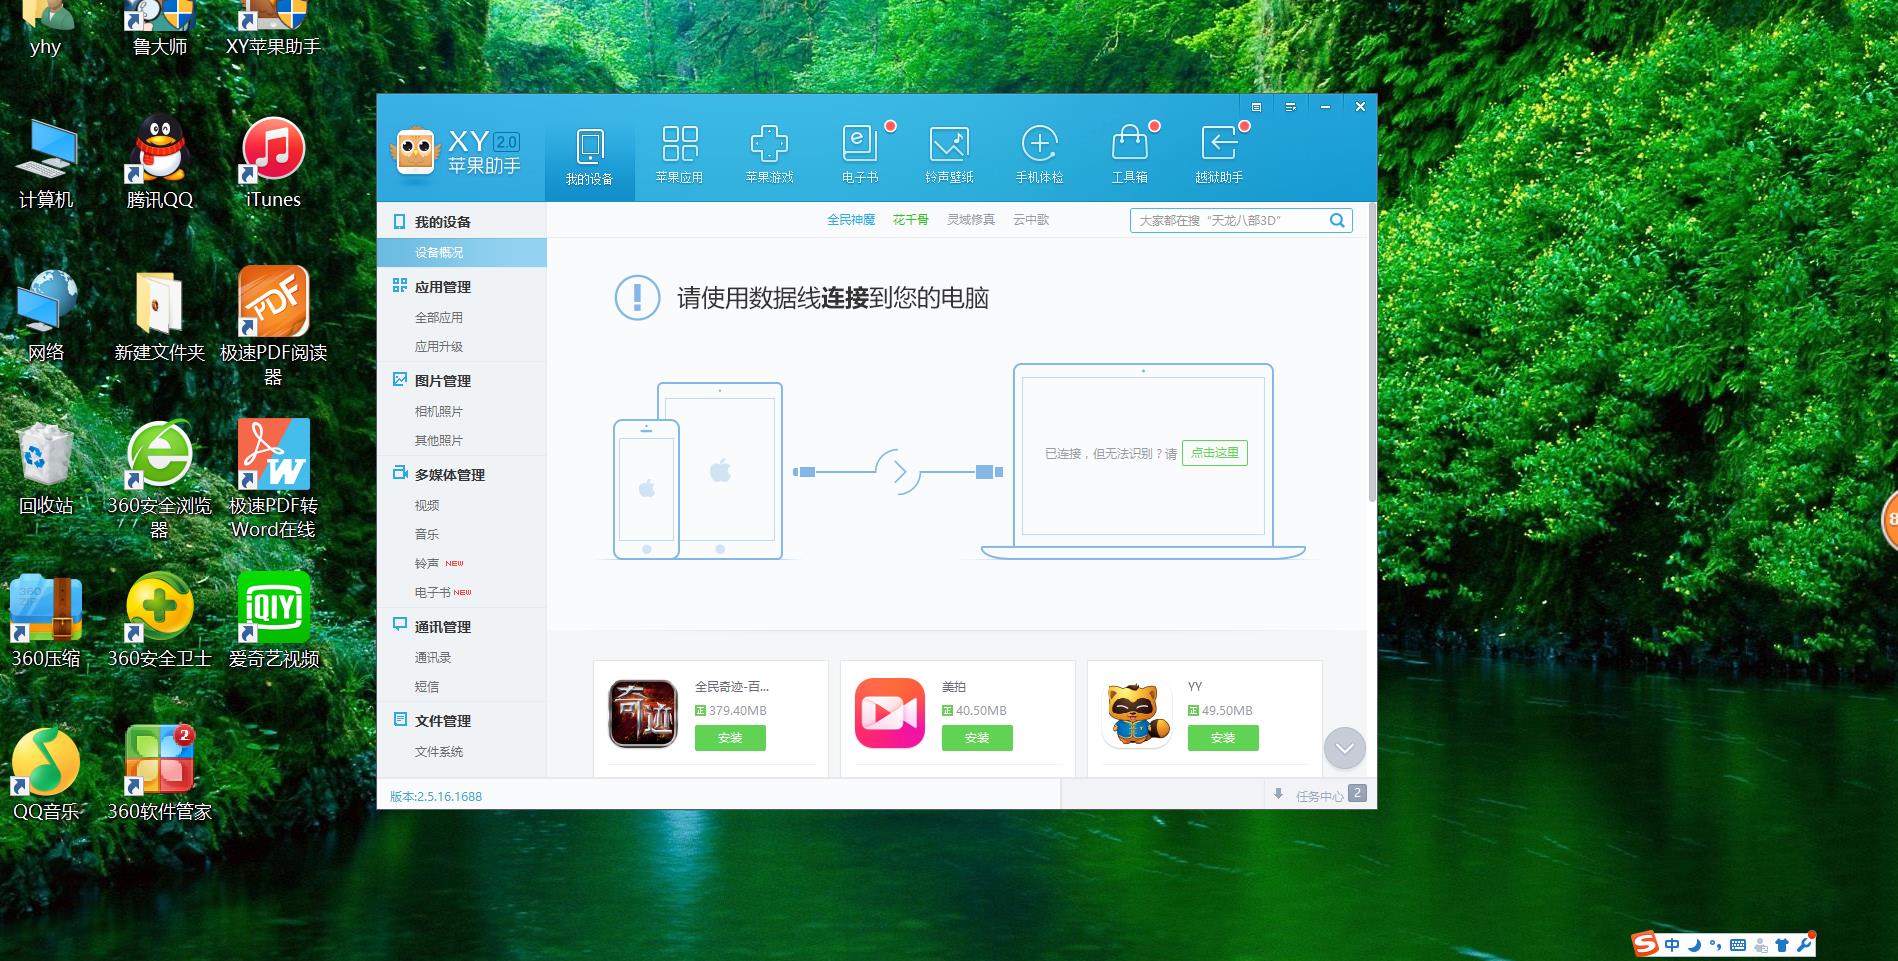Open the 腾讯QQ desktop icon
This screenshot has height=961, width=1898.
[160, 163]
